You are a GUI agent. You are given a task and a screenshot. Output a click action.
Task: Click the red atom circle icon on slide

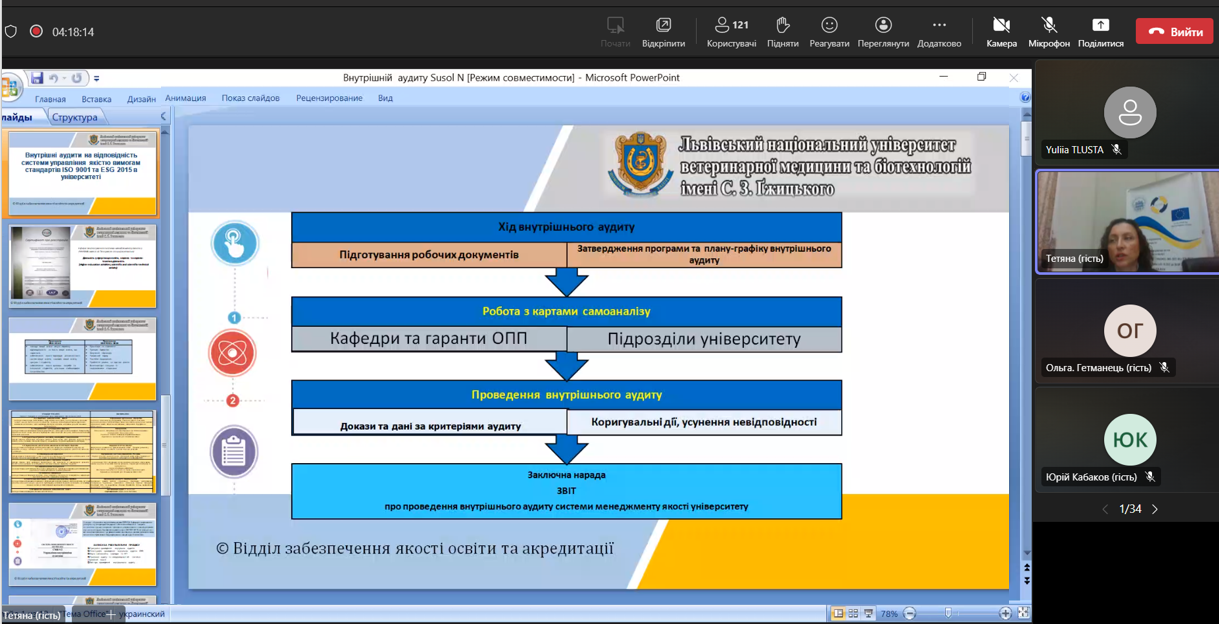pos(232,353)
